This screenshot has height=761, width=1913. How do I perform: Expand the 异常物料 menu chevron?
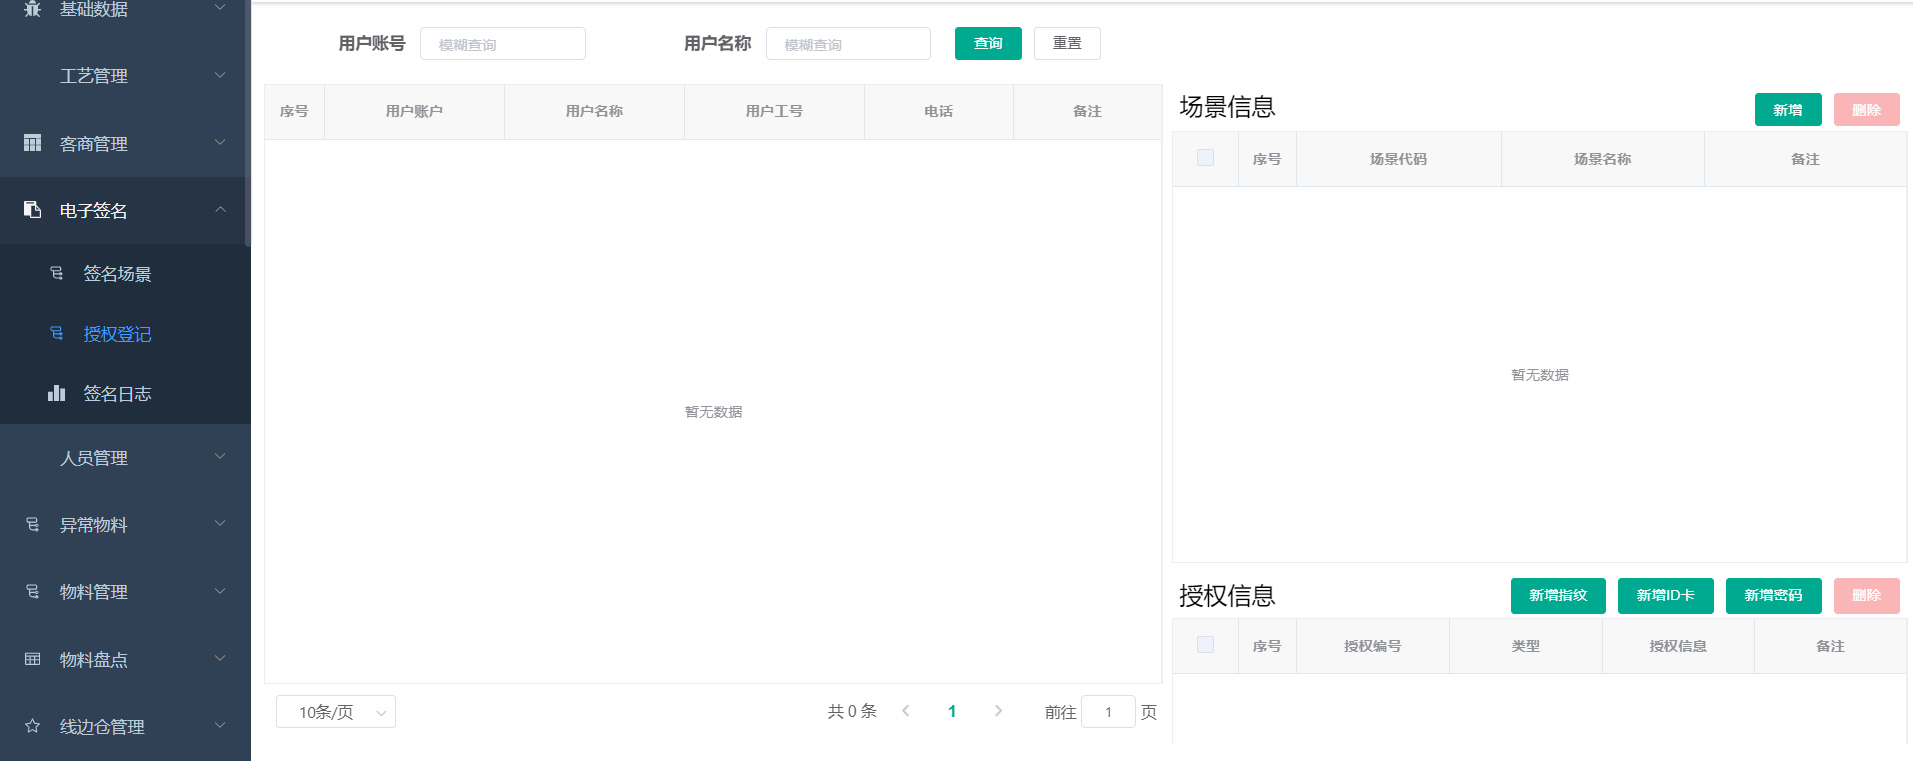220,524
